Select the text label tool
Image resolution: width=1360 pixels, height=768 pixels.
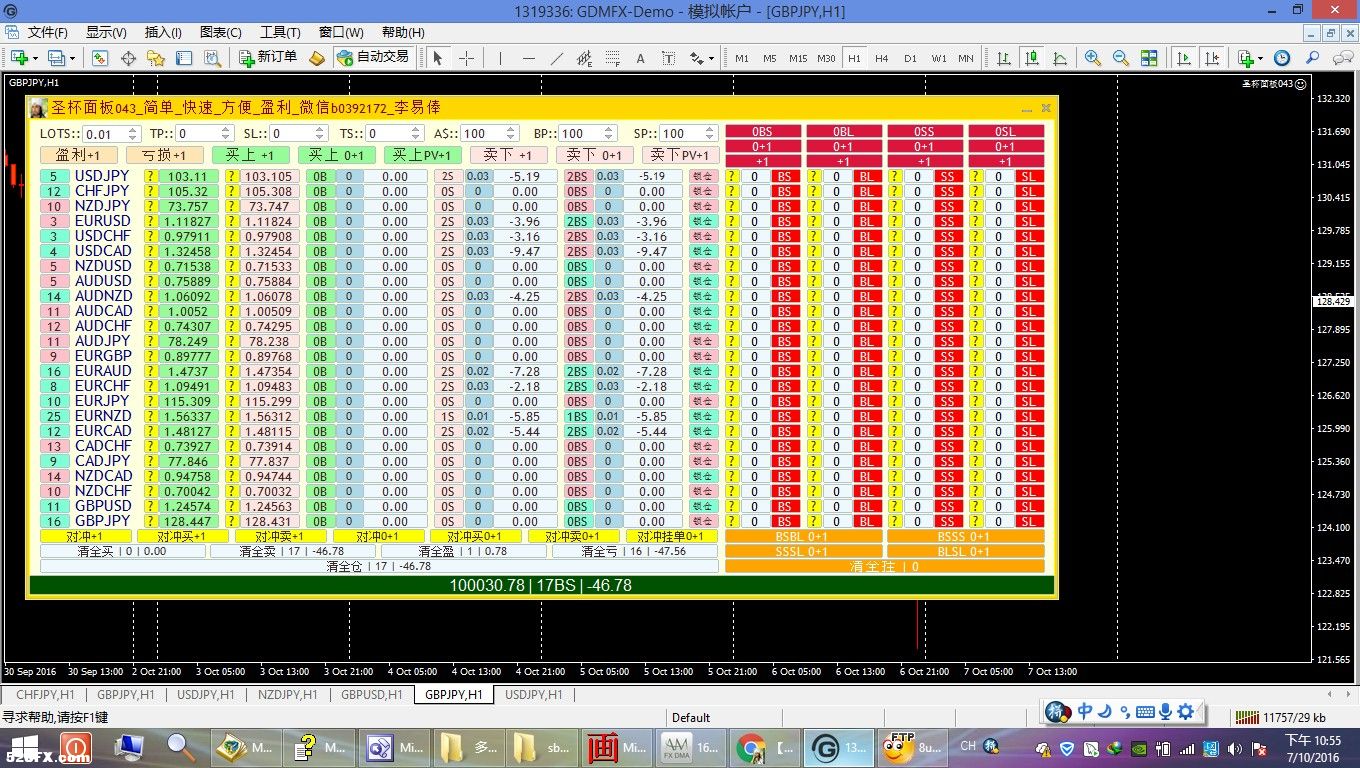tap(669, 58)
